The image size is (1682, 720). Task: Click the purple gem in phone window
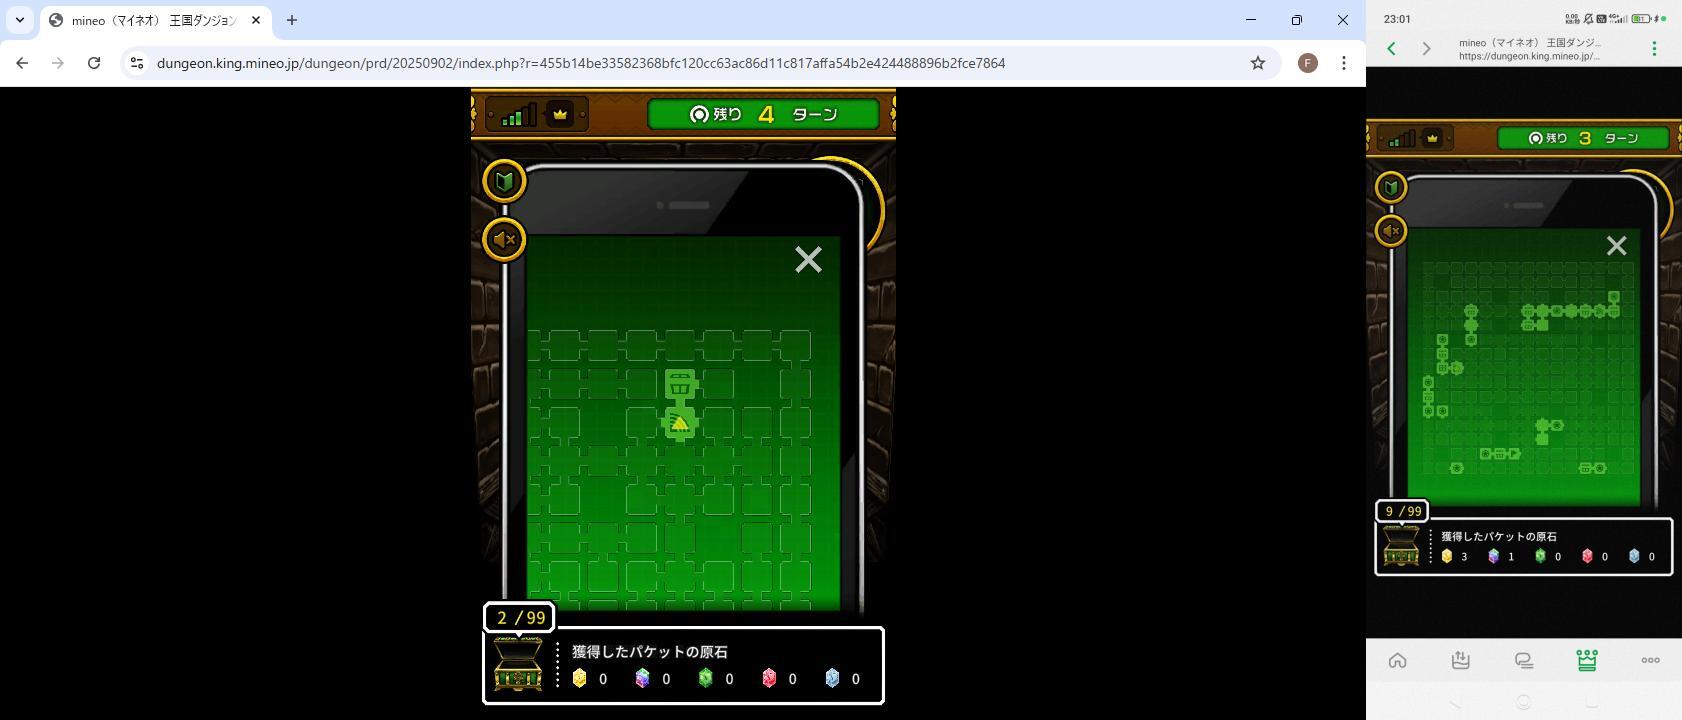point(1493,556)
